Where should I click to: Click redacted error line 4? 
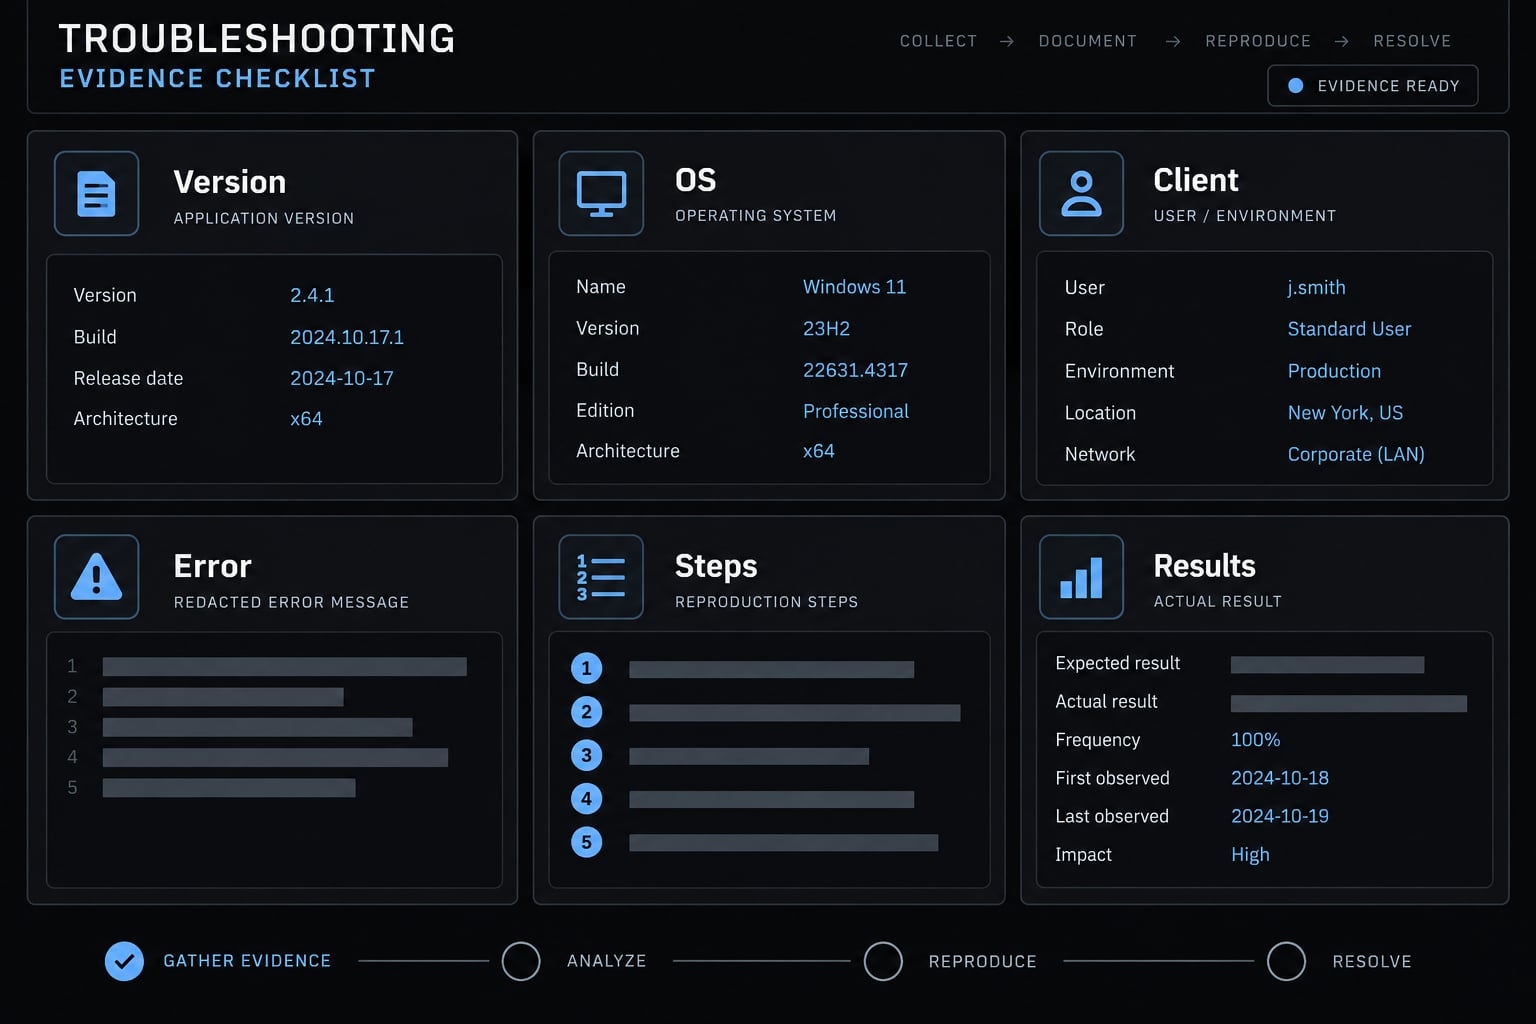pyautogui.click(x=275, y=758)
